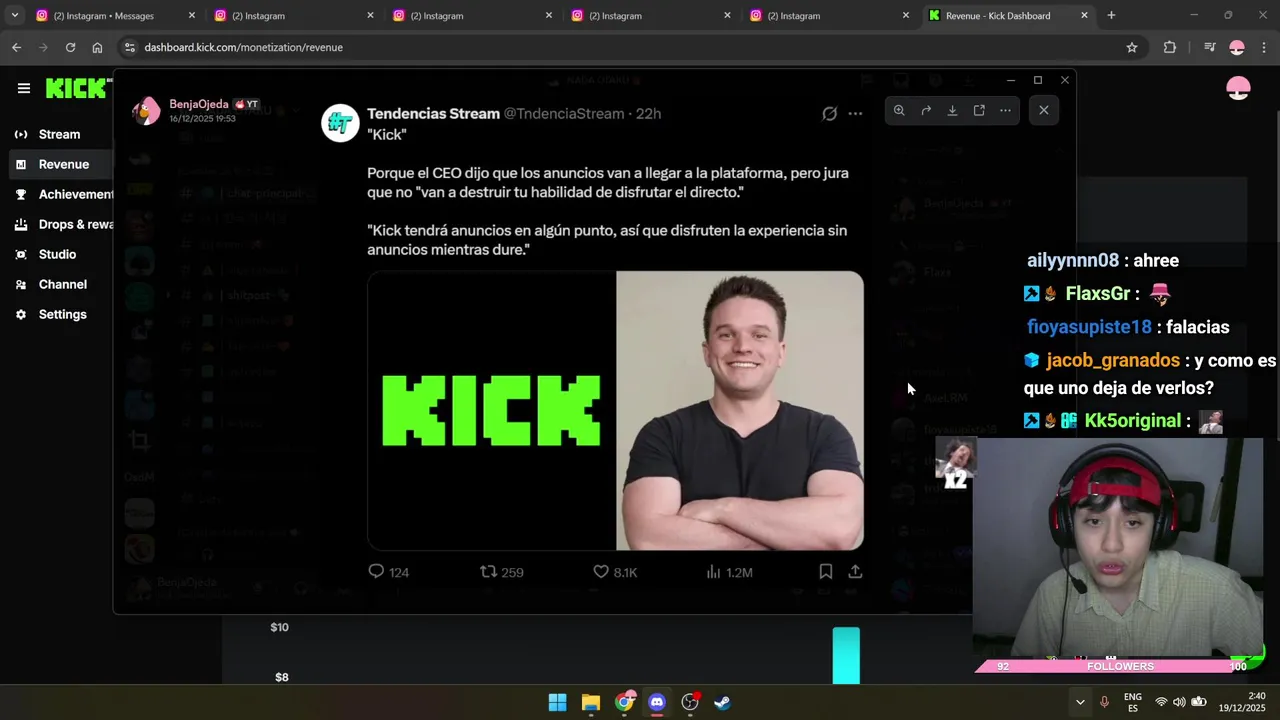Open Chrome three-dot menu
This screenshot has width=1280, height=720.
click(x=1264, y=47)
